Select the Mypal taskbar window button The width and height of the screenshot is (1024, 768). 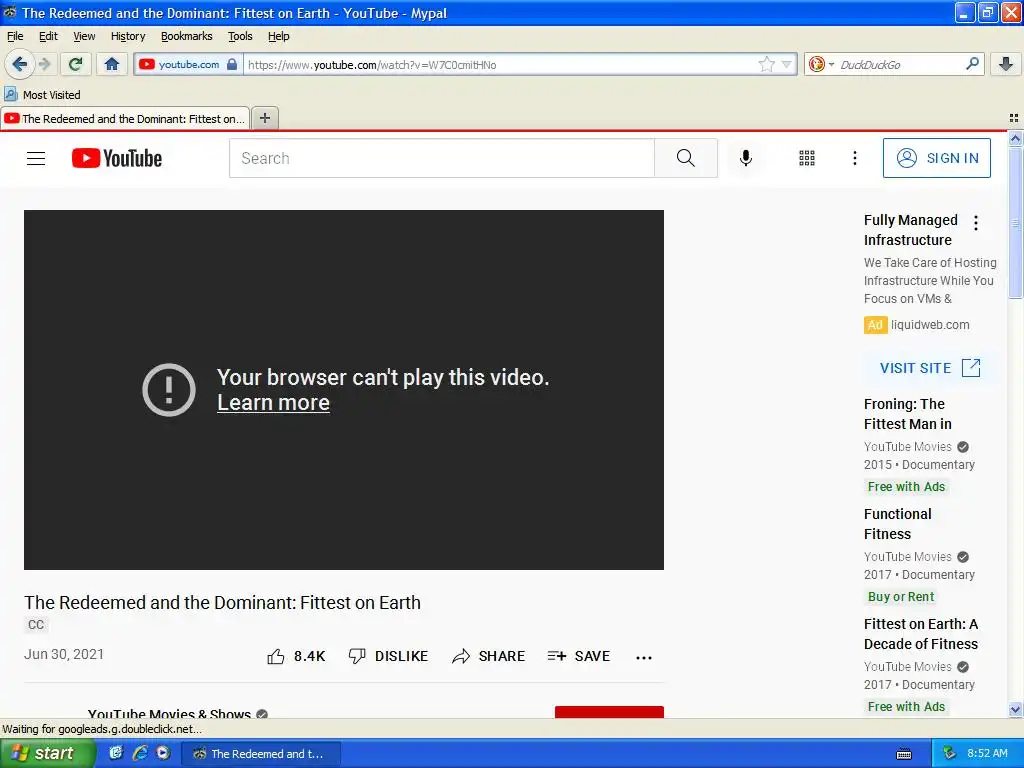pyautogui.click(x=260, y=754)
